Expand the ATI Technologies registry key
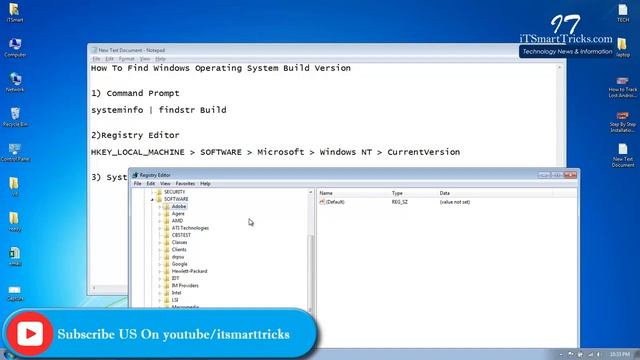 160,228
